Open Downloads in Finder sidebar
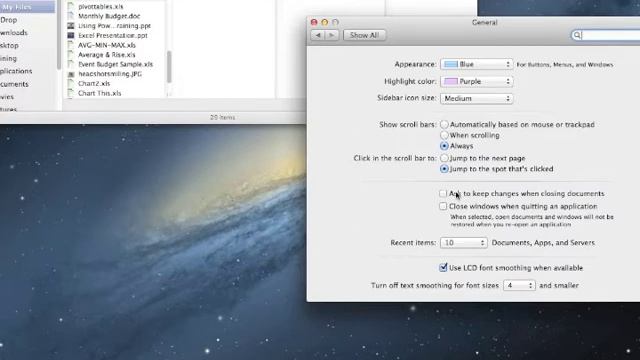 pos(13,33)
